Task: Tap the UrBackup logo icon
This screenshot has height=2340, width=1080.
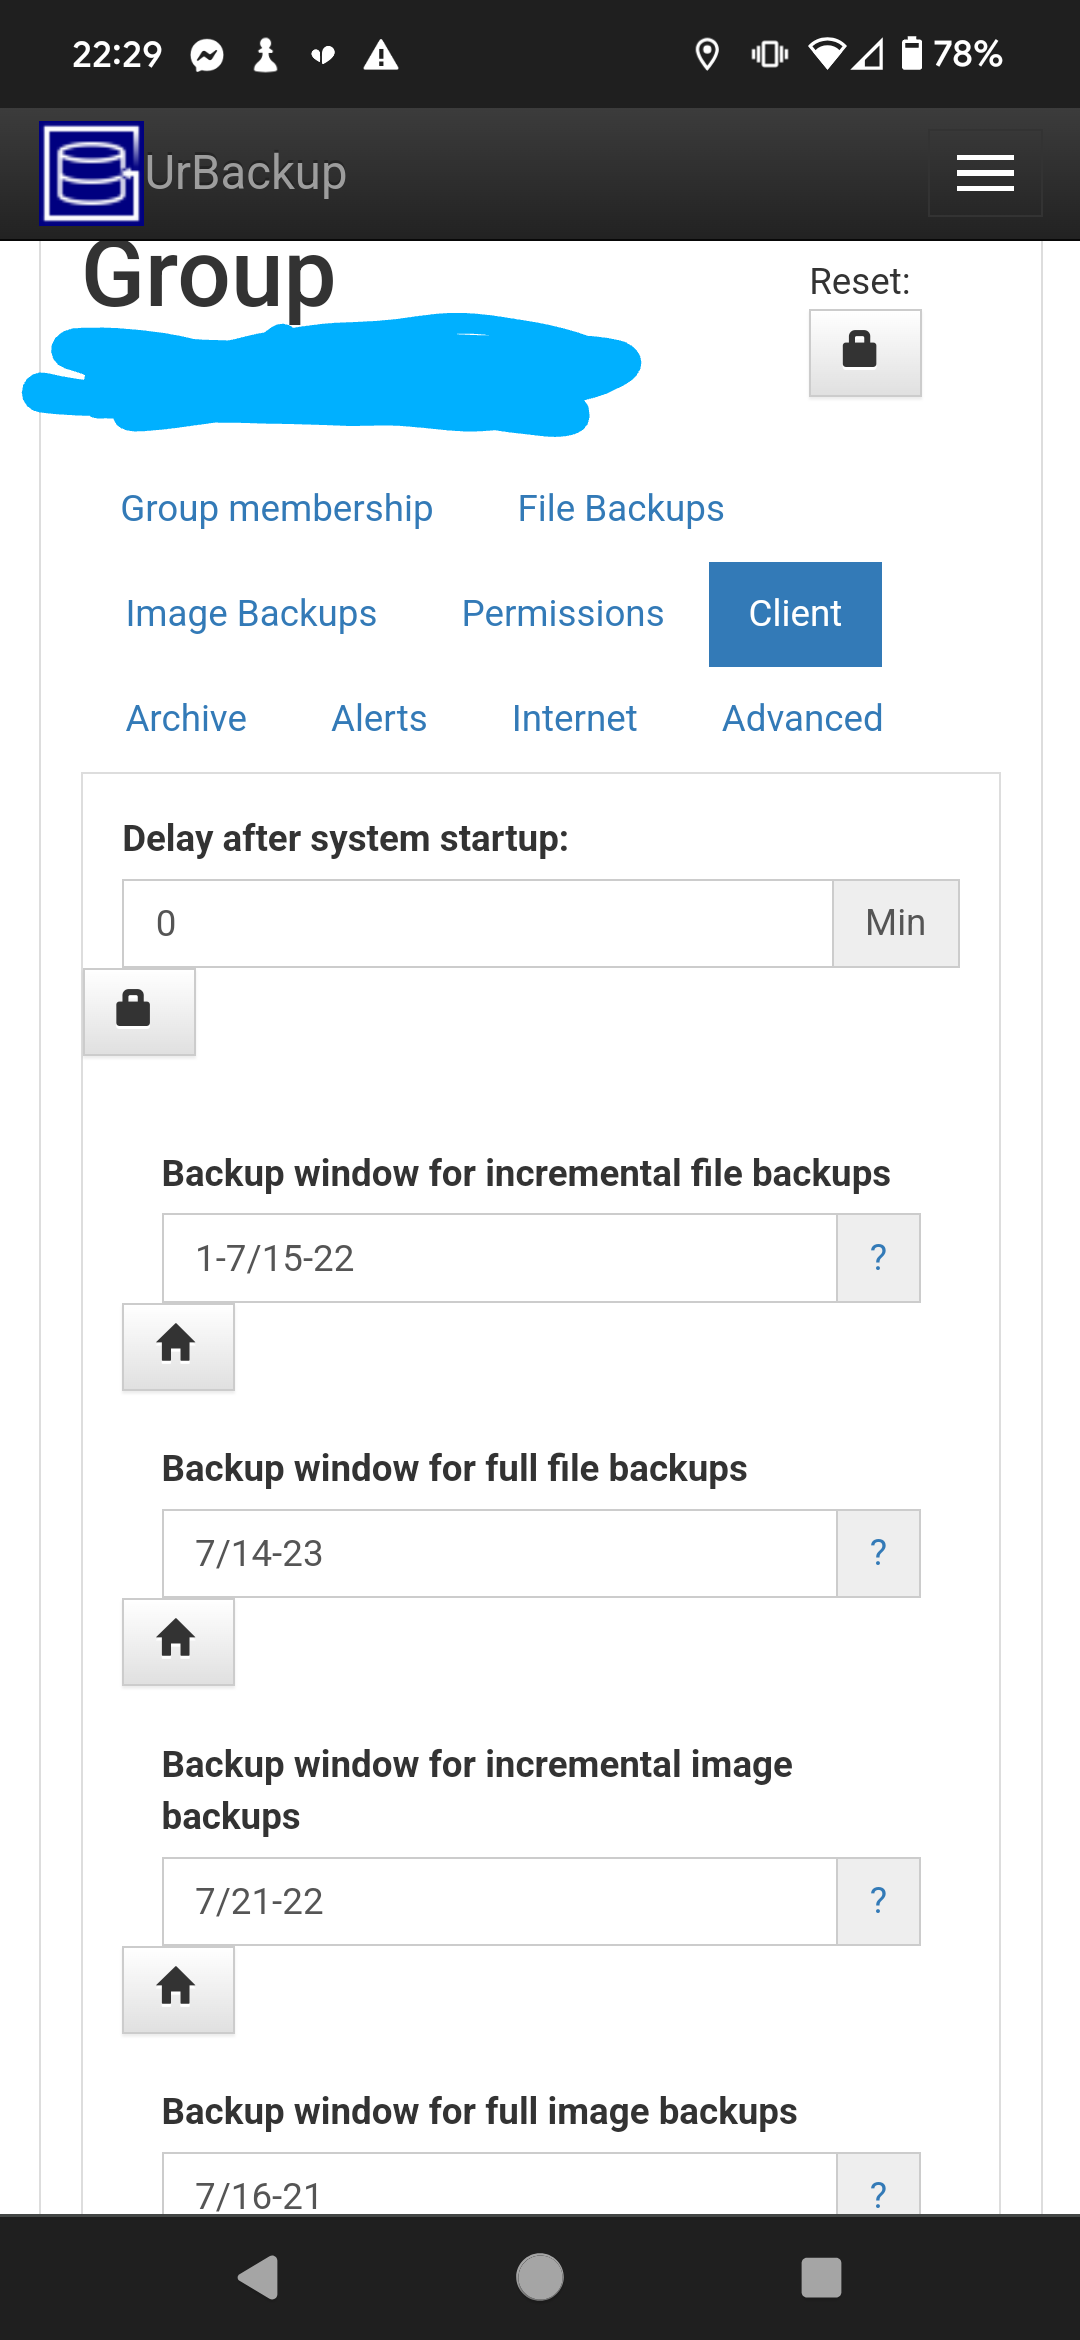Action: (x=91, y=173)
